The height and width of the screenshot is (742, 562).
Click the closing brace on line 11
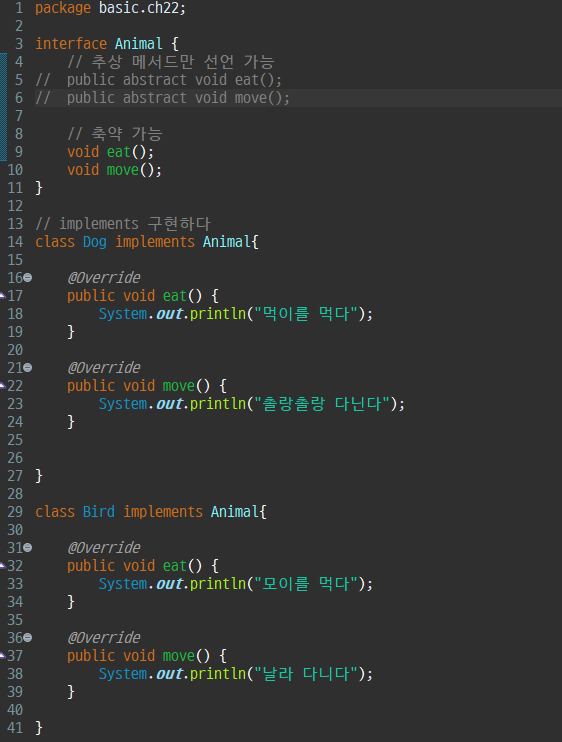(x=39, y=188)
